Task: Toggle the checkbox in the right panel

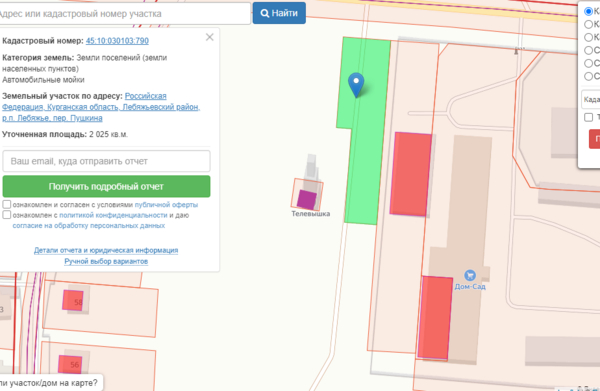Action: click(589, 117)
